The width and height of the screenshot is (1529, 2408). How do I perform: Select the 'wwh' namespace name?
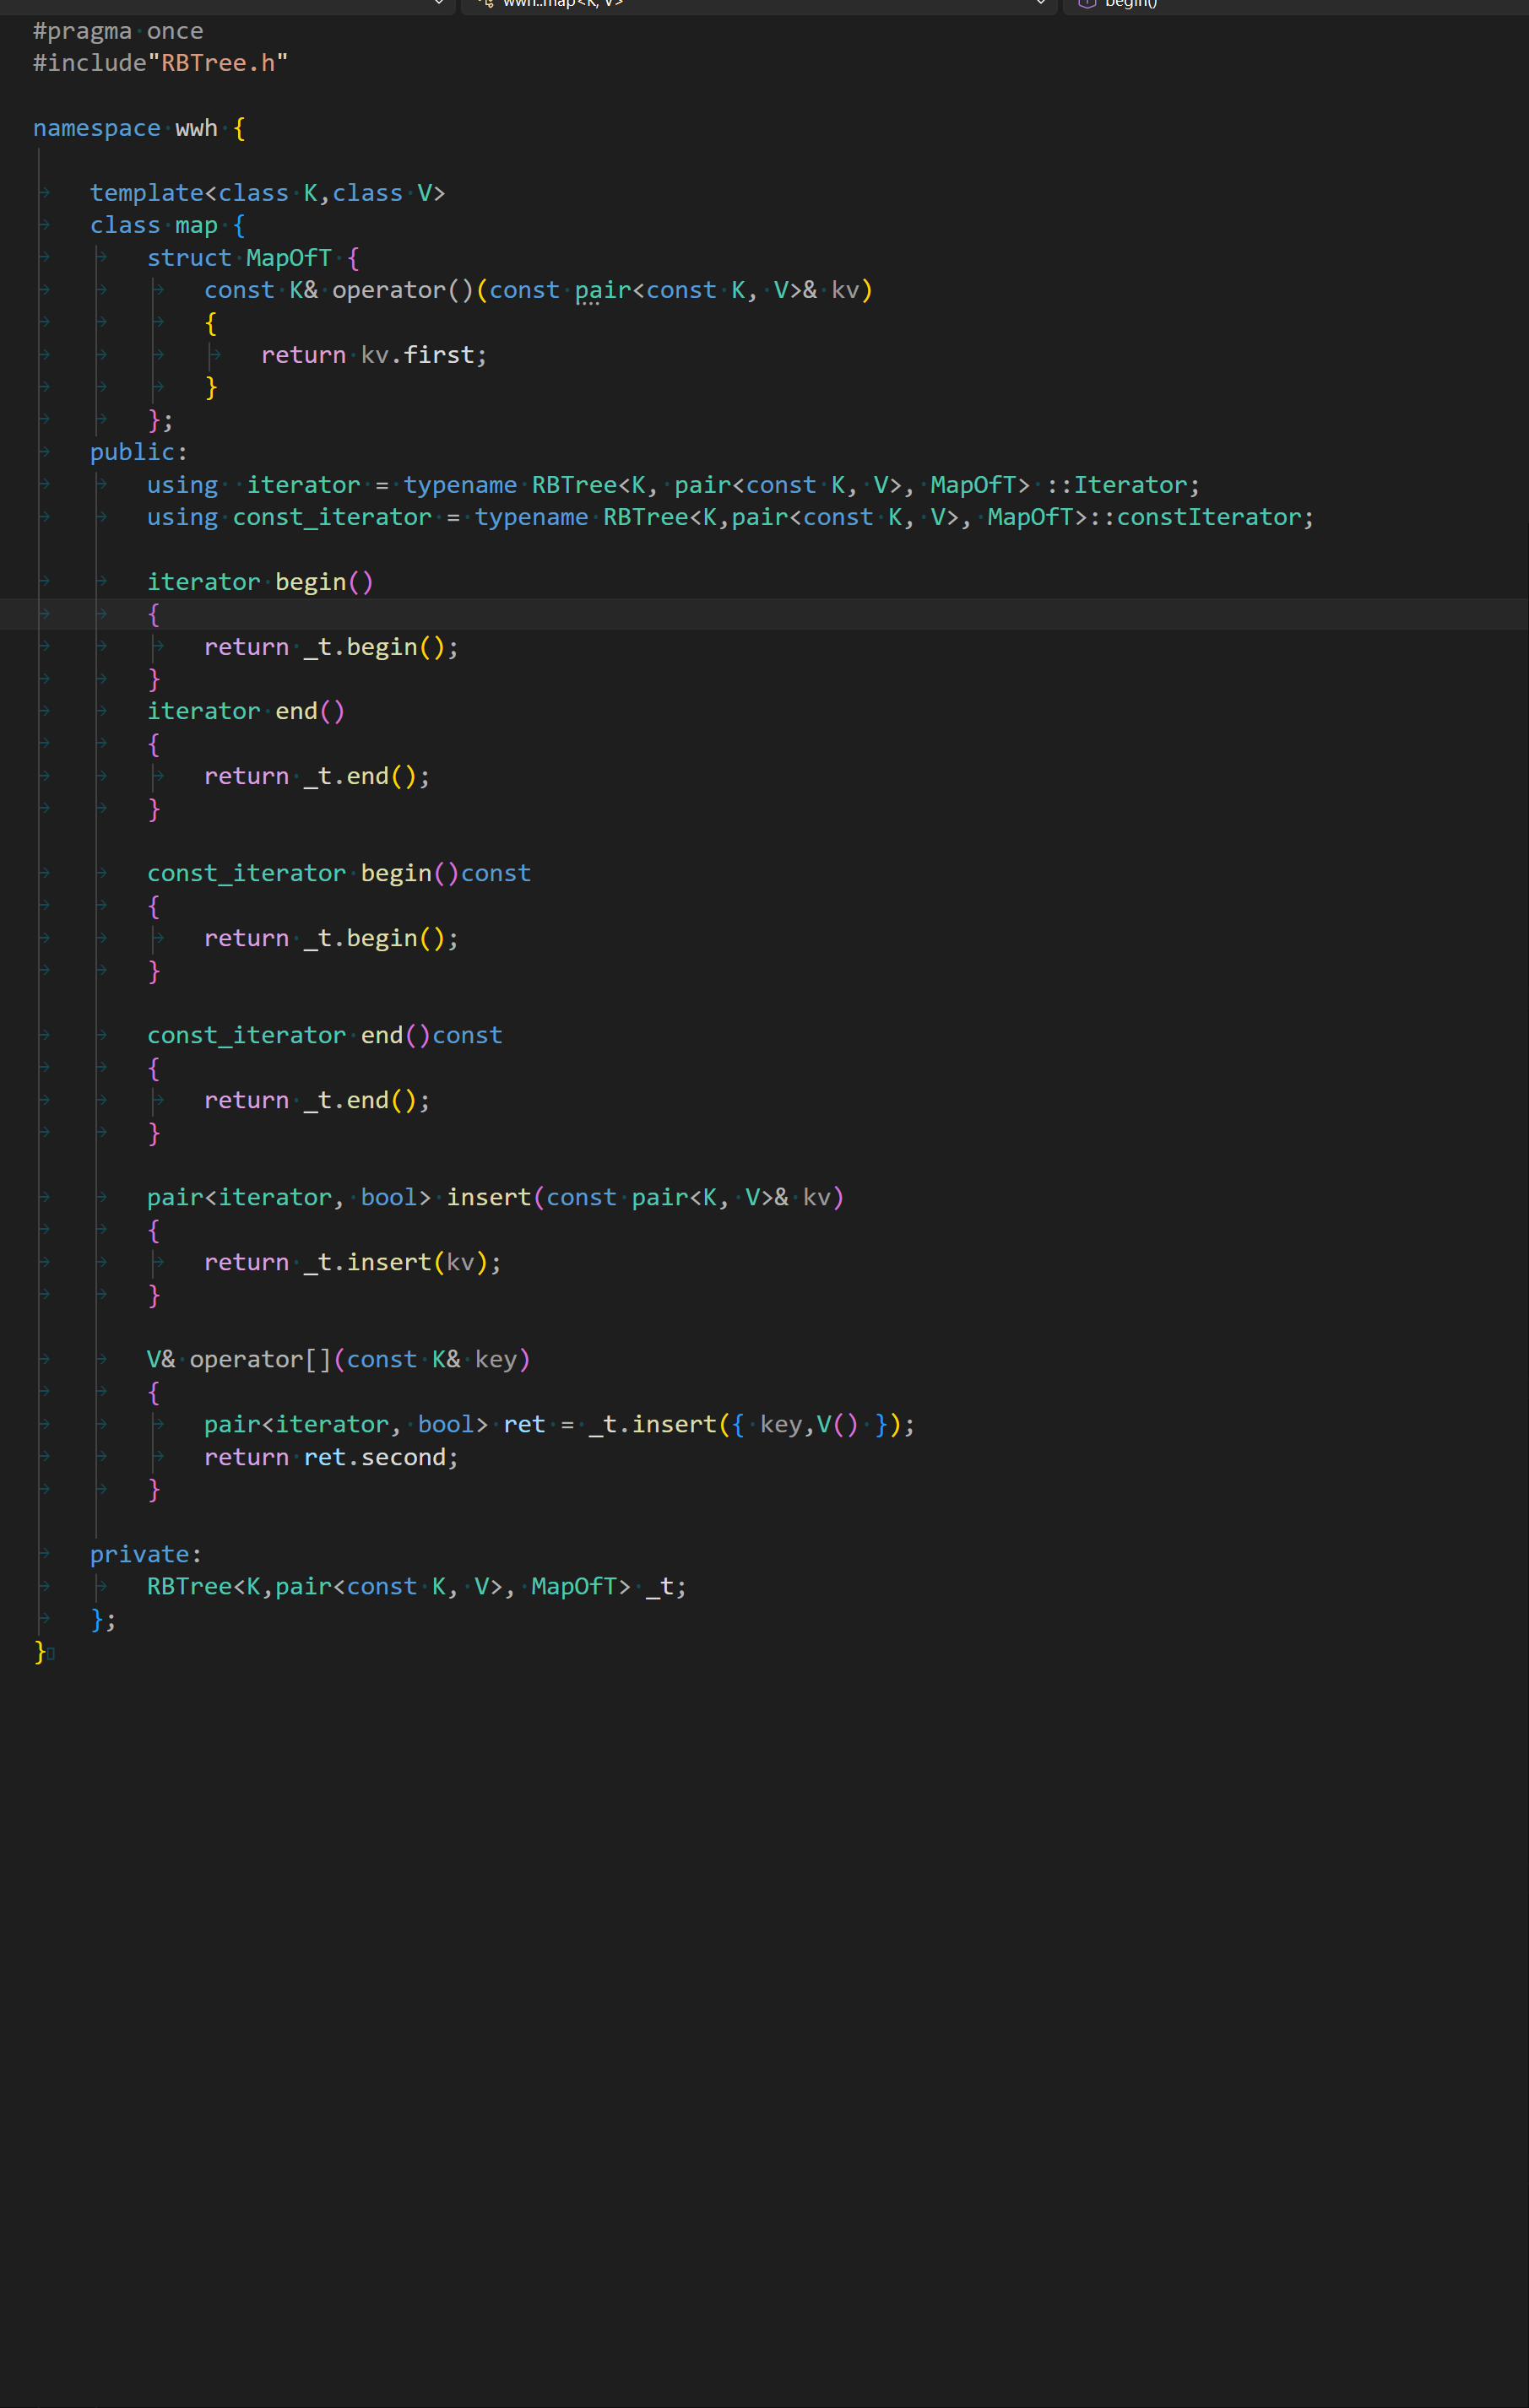(x=196, y=128)
